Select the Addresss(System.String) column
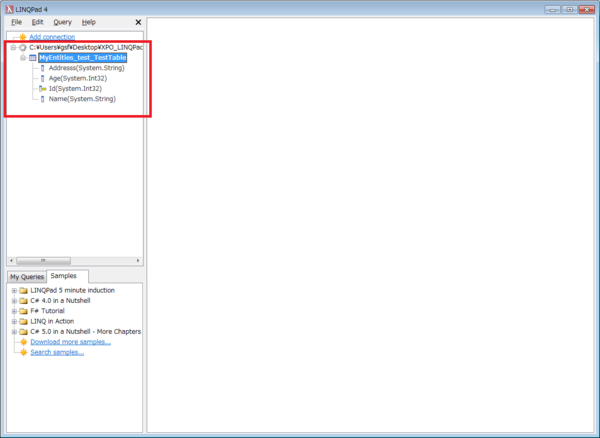The width and height of the screenshot is (600, 438). point(86,68)
